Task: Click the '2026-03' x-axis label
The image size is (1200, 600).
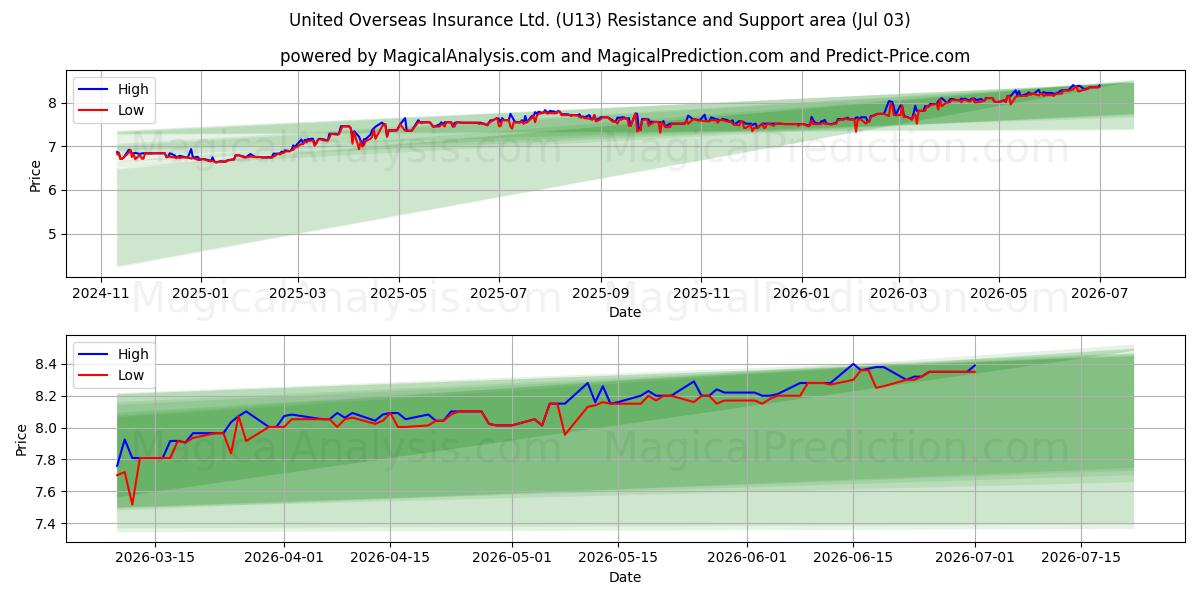Action: 898,294
